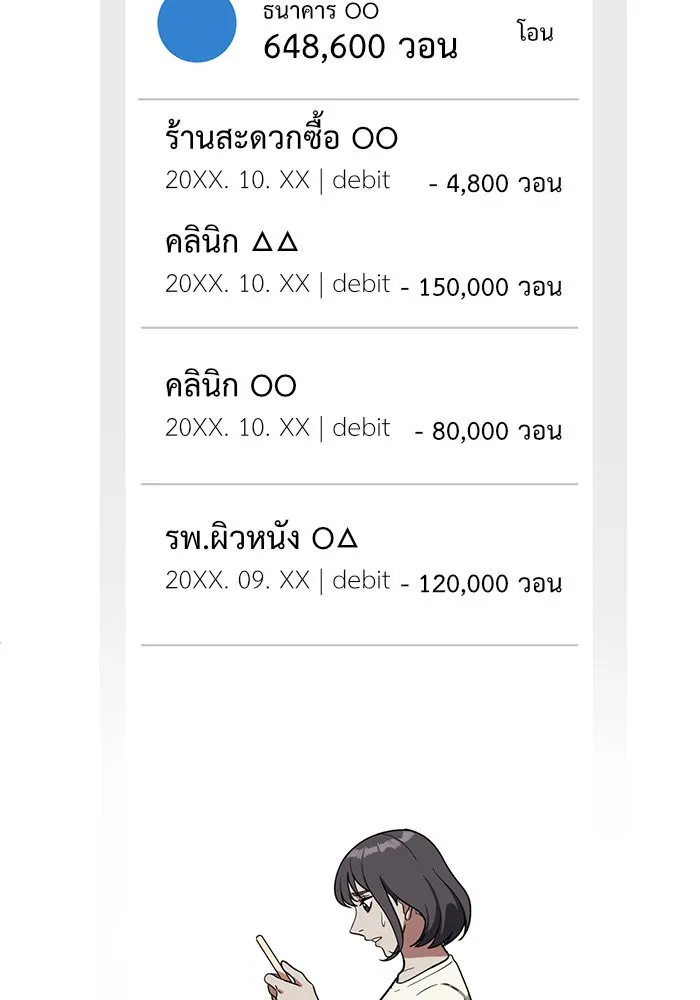Click the blue circular bank logo
The width and height of the screenshot is (700, 1000).
[x=197, y=27]
